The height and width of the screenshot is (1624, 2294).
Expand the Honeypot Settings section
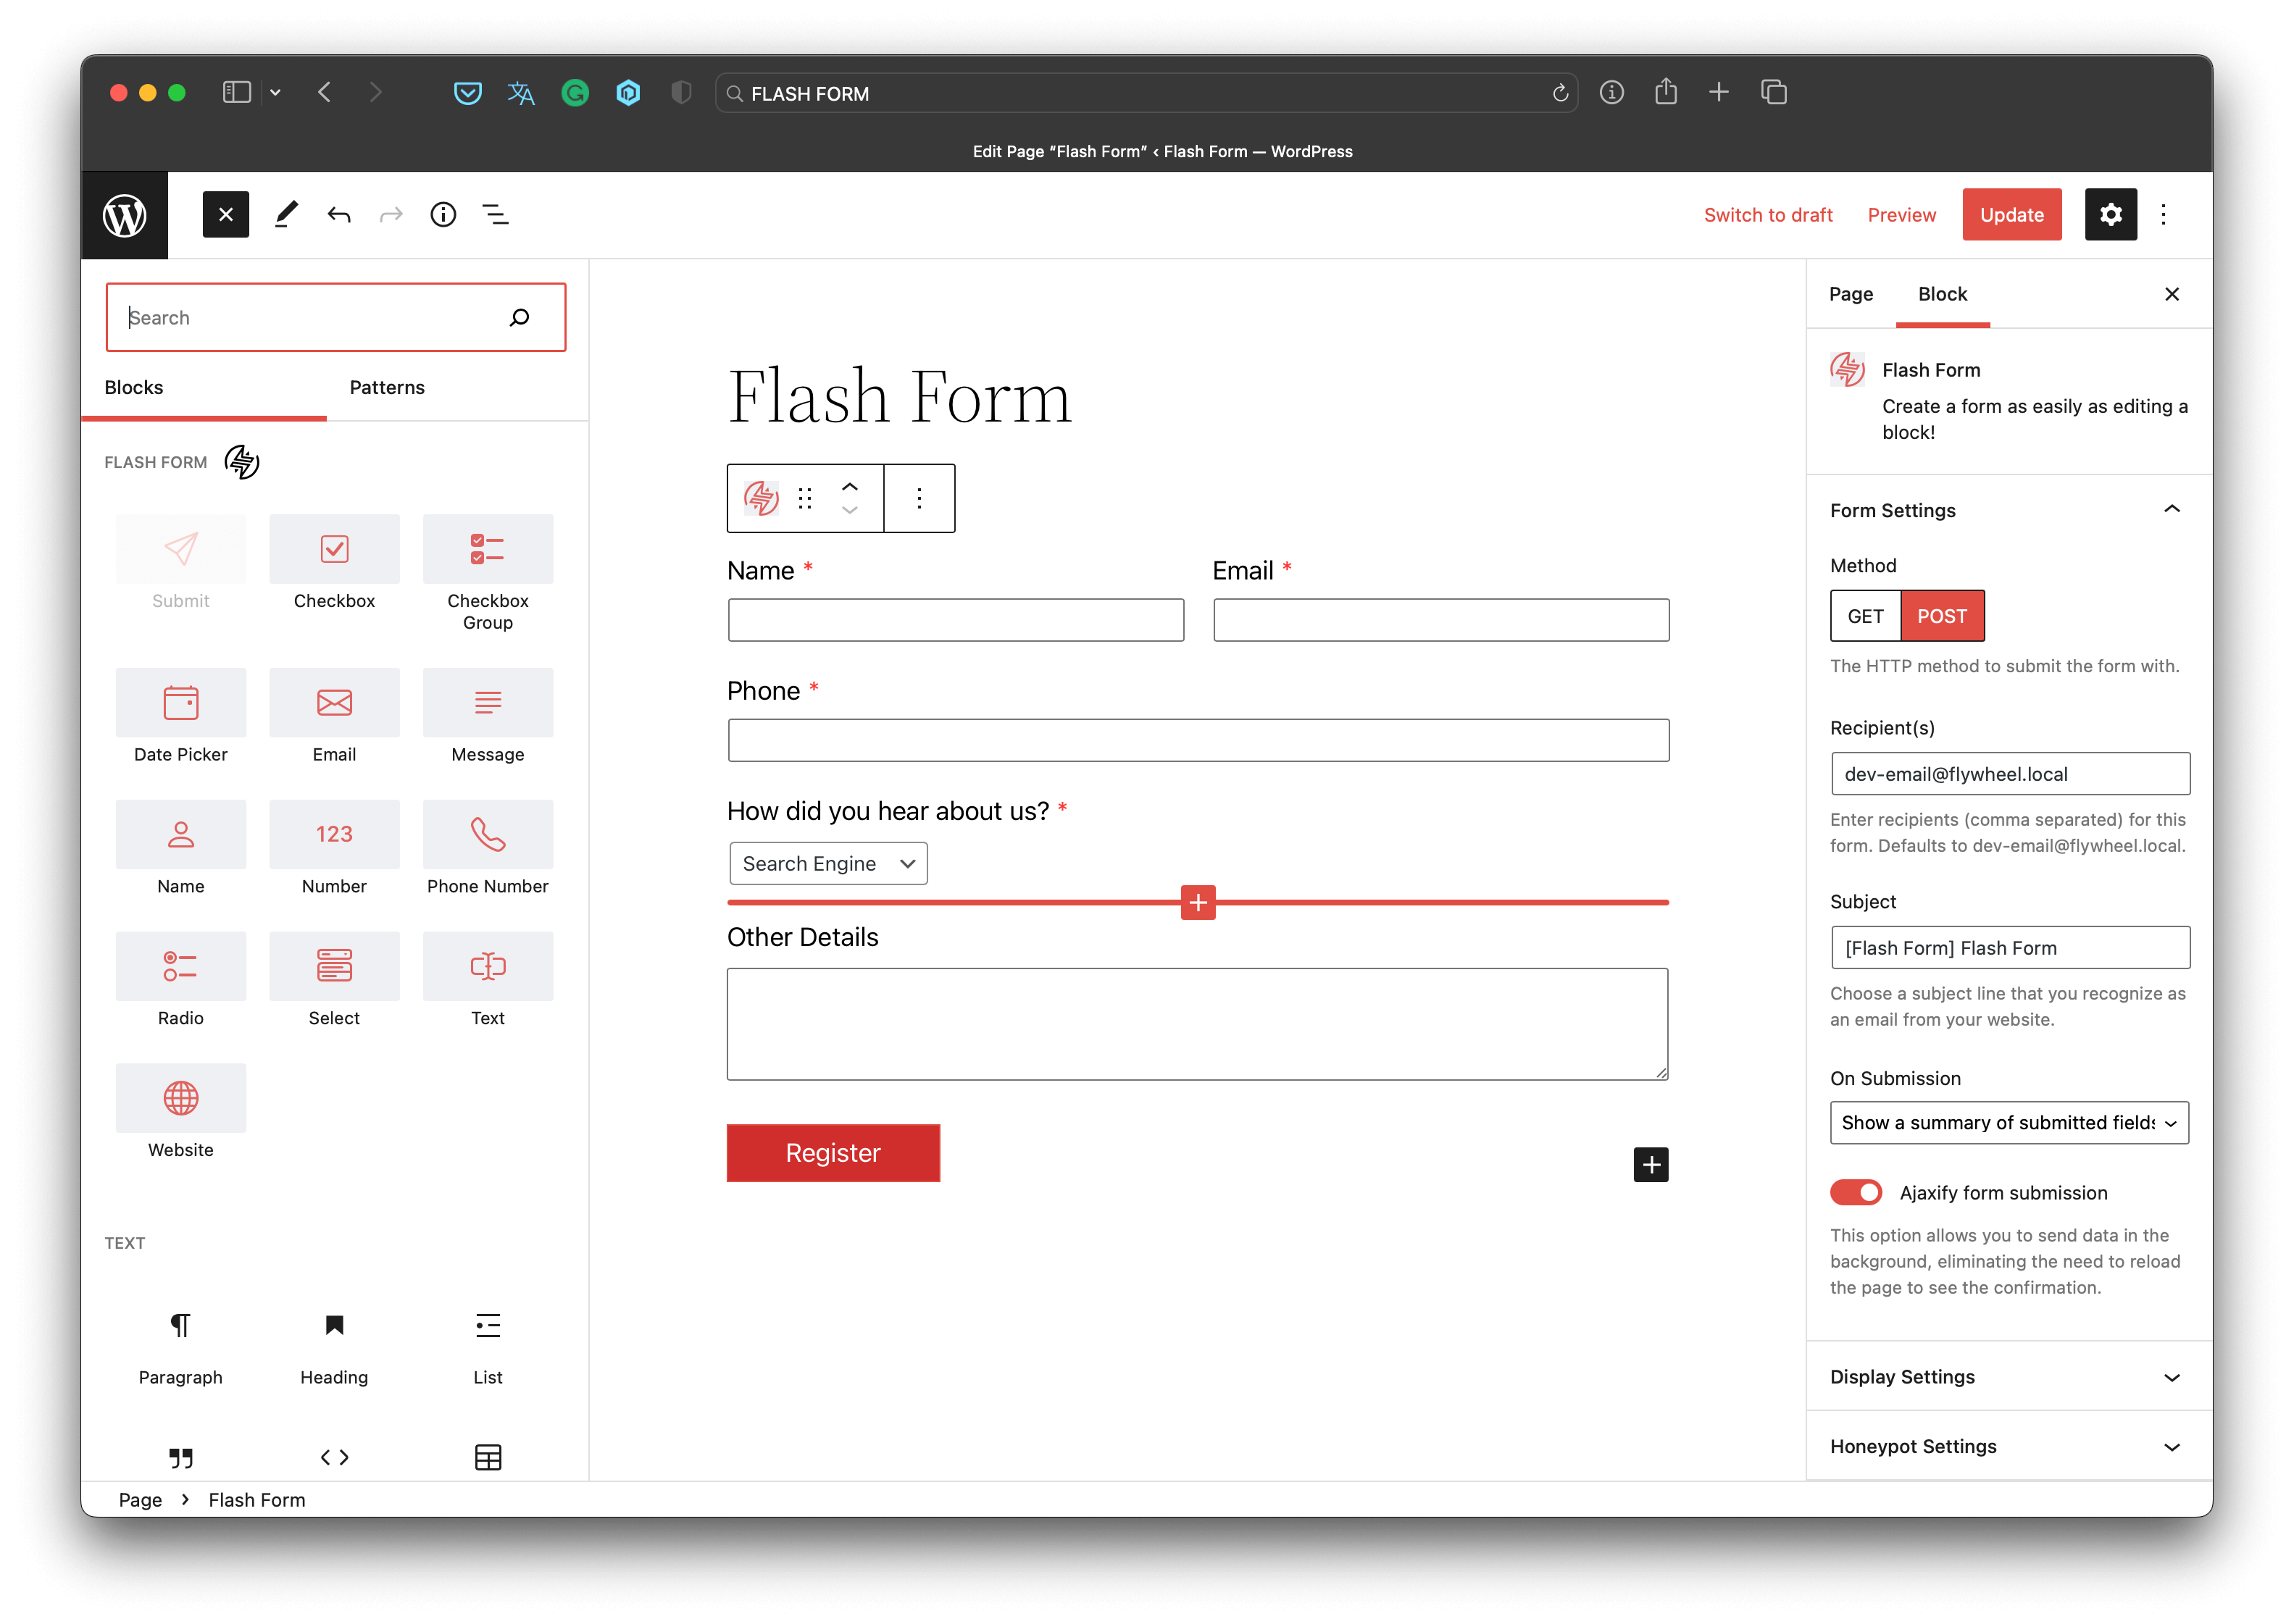click(2009, 1447)
